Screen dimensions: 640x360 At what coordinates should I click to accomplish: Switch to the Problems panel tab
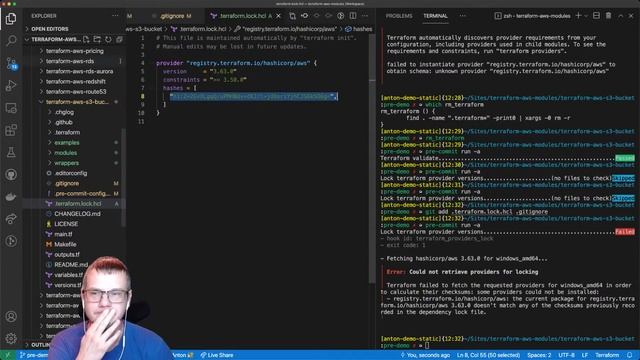[x=399, y=16]
